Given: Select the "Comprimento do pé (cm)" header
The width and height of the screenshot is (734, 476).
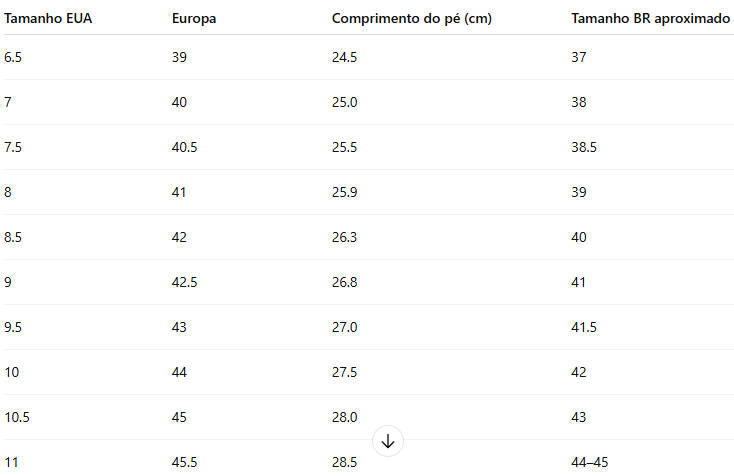Looking at the screenshot, I should [x=411, y=19].
